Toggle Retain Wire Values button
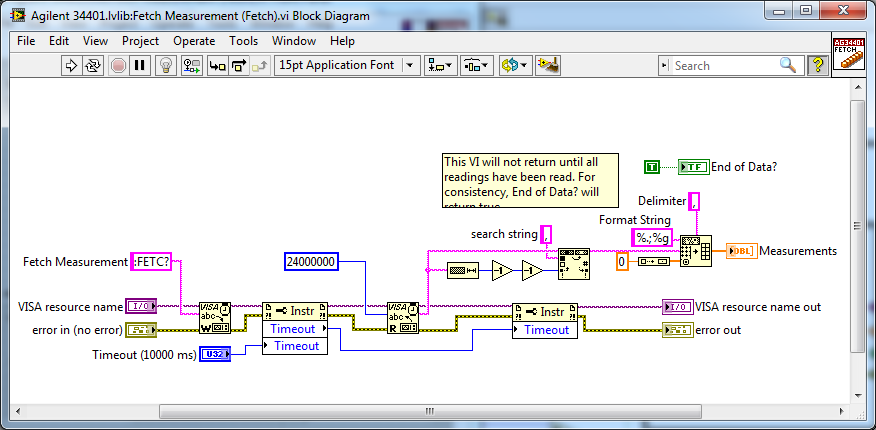 192,65
